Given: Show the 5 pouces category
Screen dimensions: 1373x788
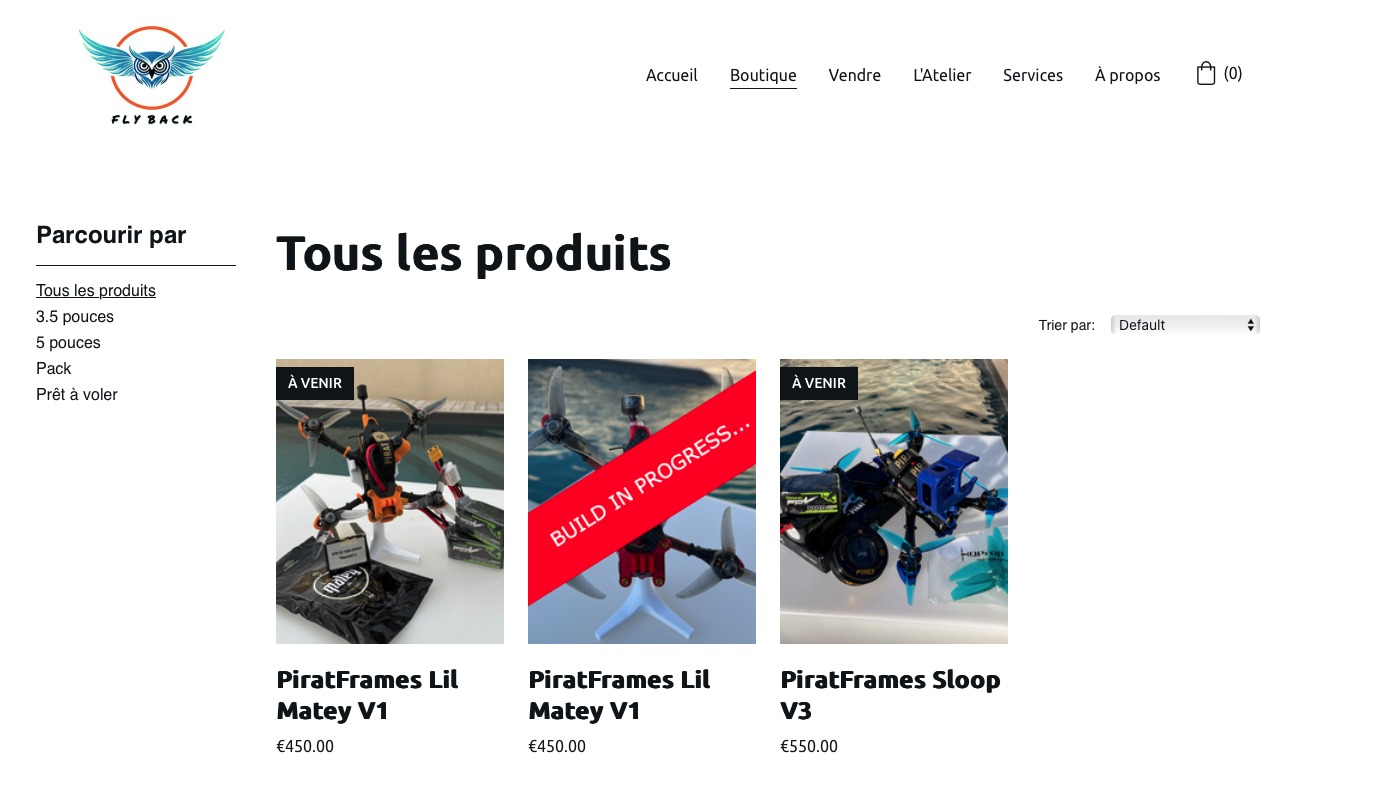Looking at the screenshot, I should pos(68,343).
